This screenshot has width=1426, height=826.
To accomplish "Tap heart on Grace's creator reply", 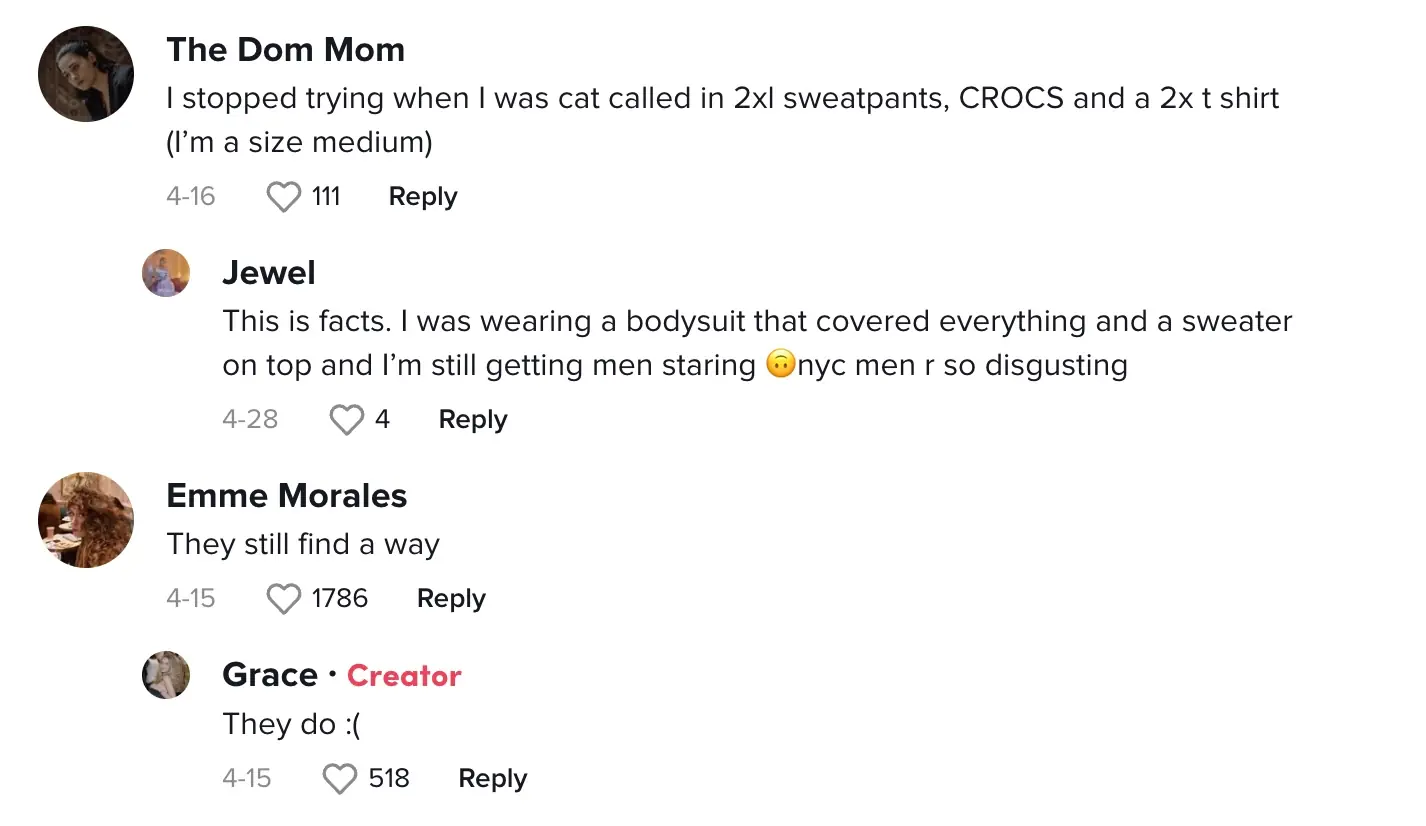I will click(x=340, y=779).
